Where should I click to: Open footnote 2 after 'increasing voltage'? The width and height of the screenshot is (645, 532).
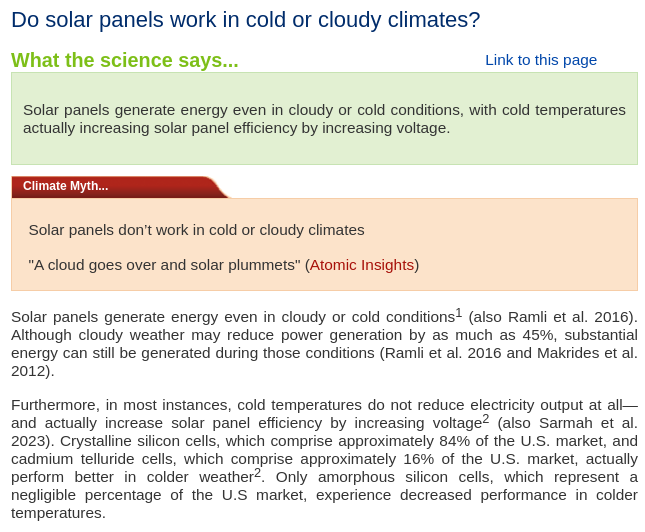[x=486, y=418]
